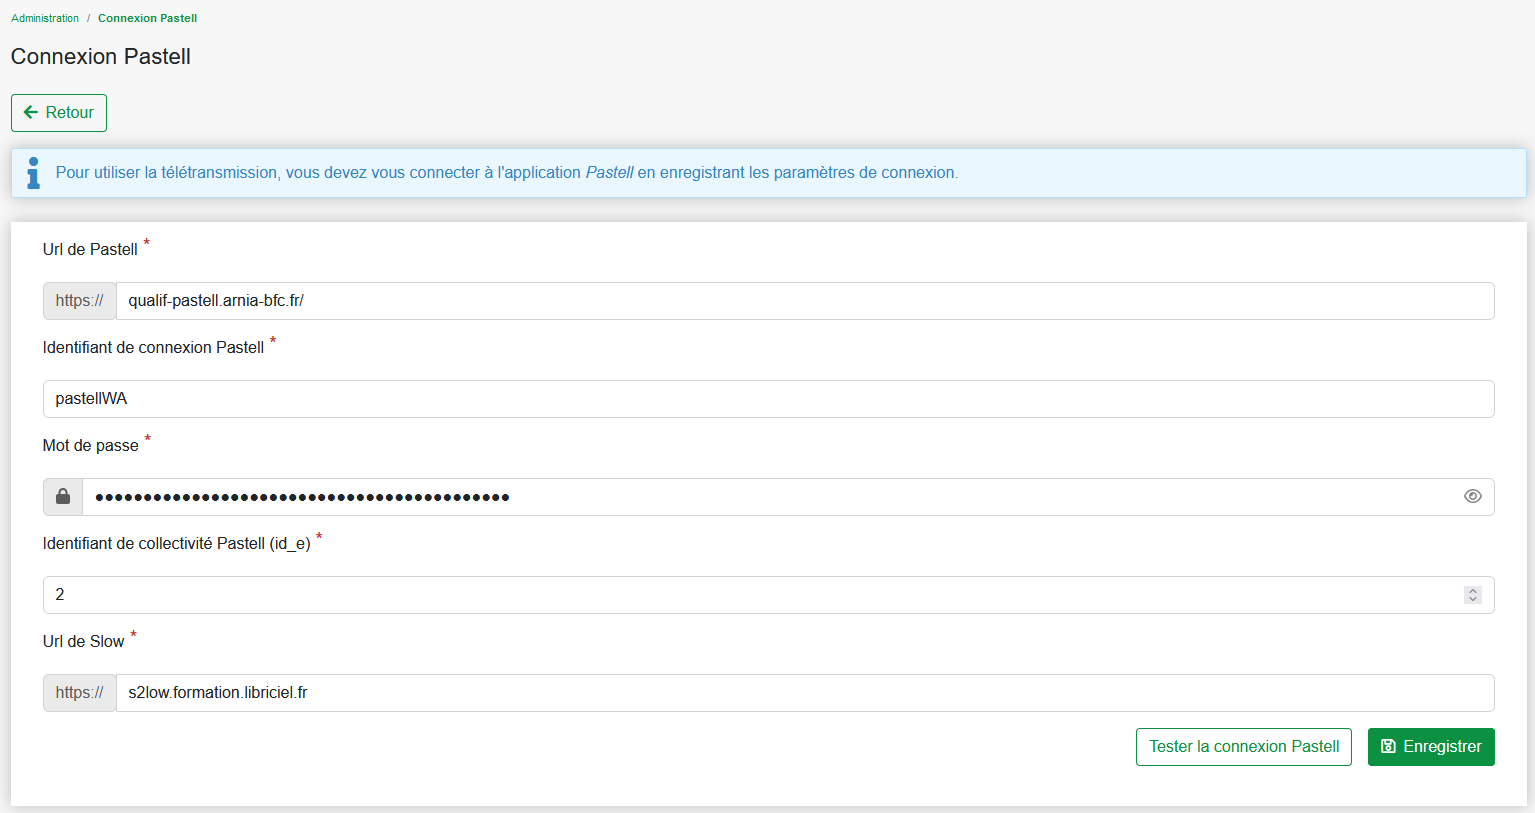1535x813 pixels.
Task: Click the Identifiant de collectivité Pastell label
Action: (x=176, y=544)
